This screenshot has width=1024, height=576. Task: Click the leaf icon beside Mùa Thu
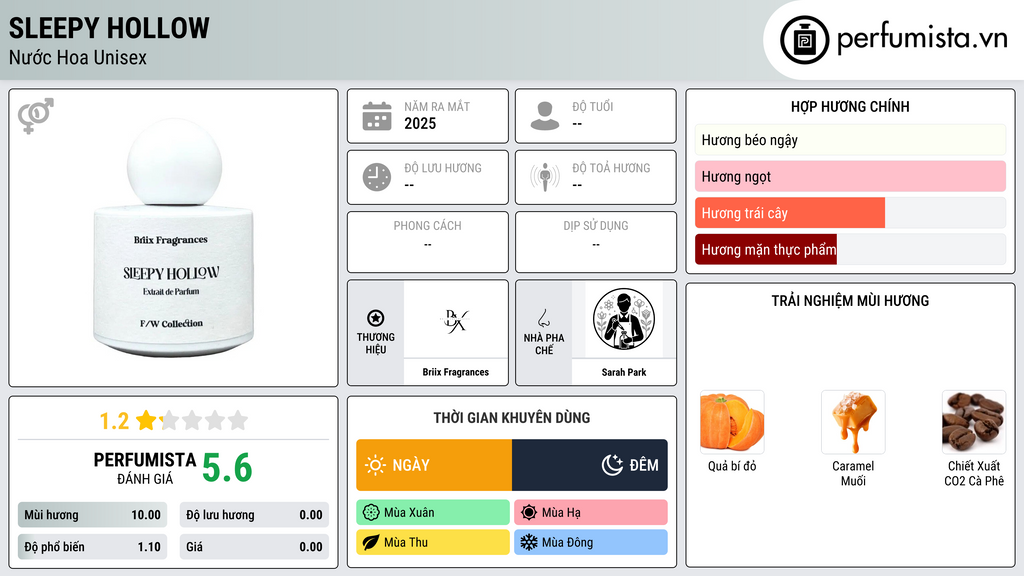pyautogui.click(x=371, y=542)
